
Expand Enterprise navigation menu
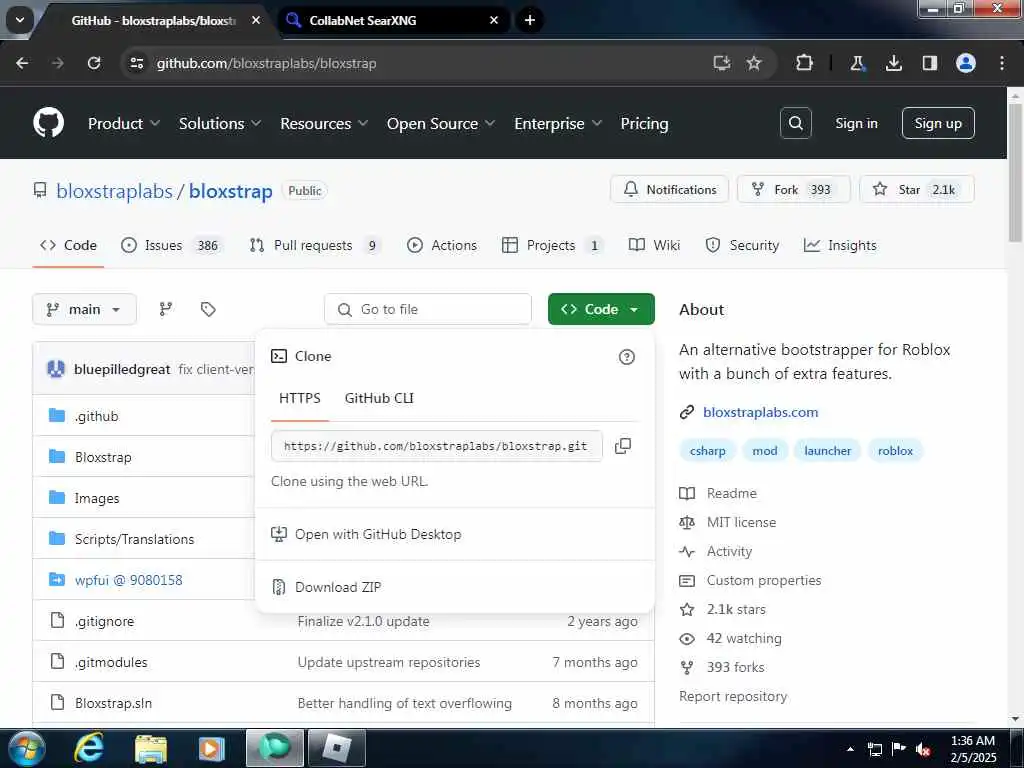(x=558, y=123)
